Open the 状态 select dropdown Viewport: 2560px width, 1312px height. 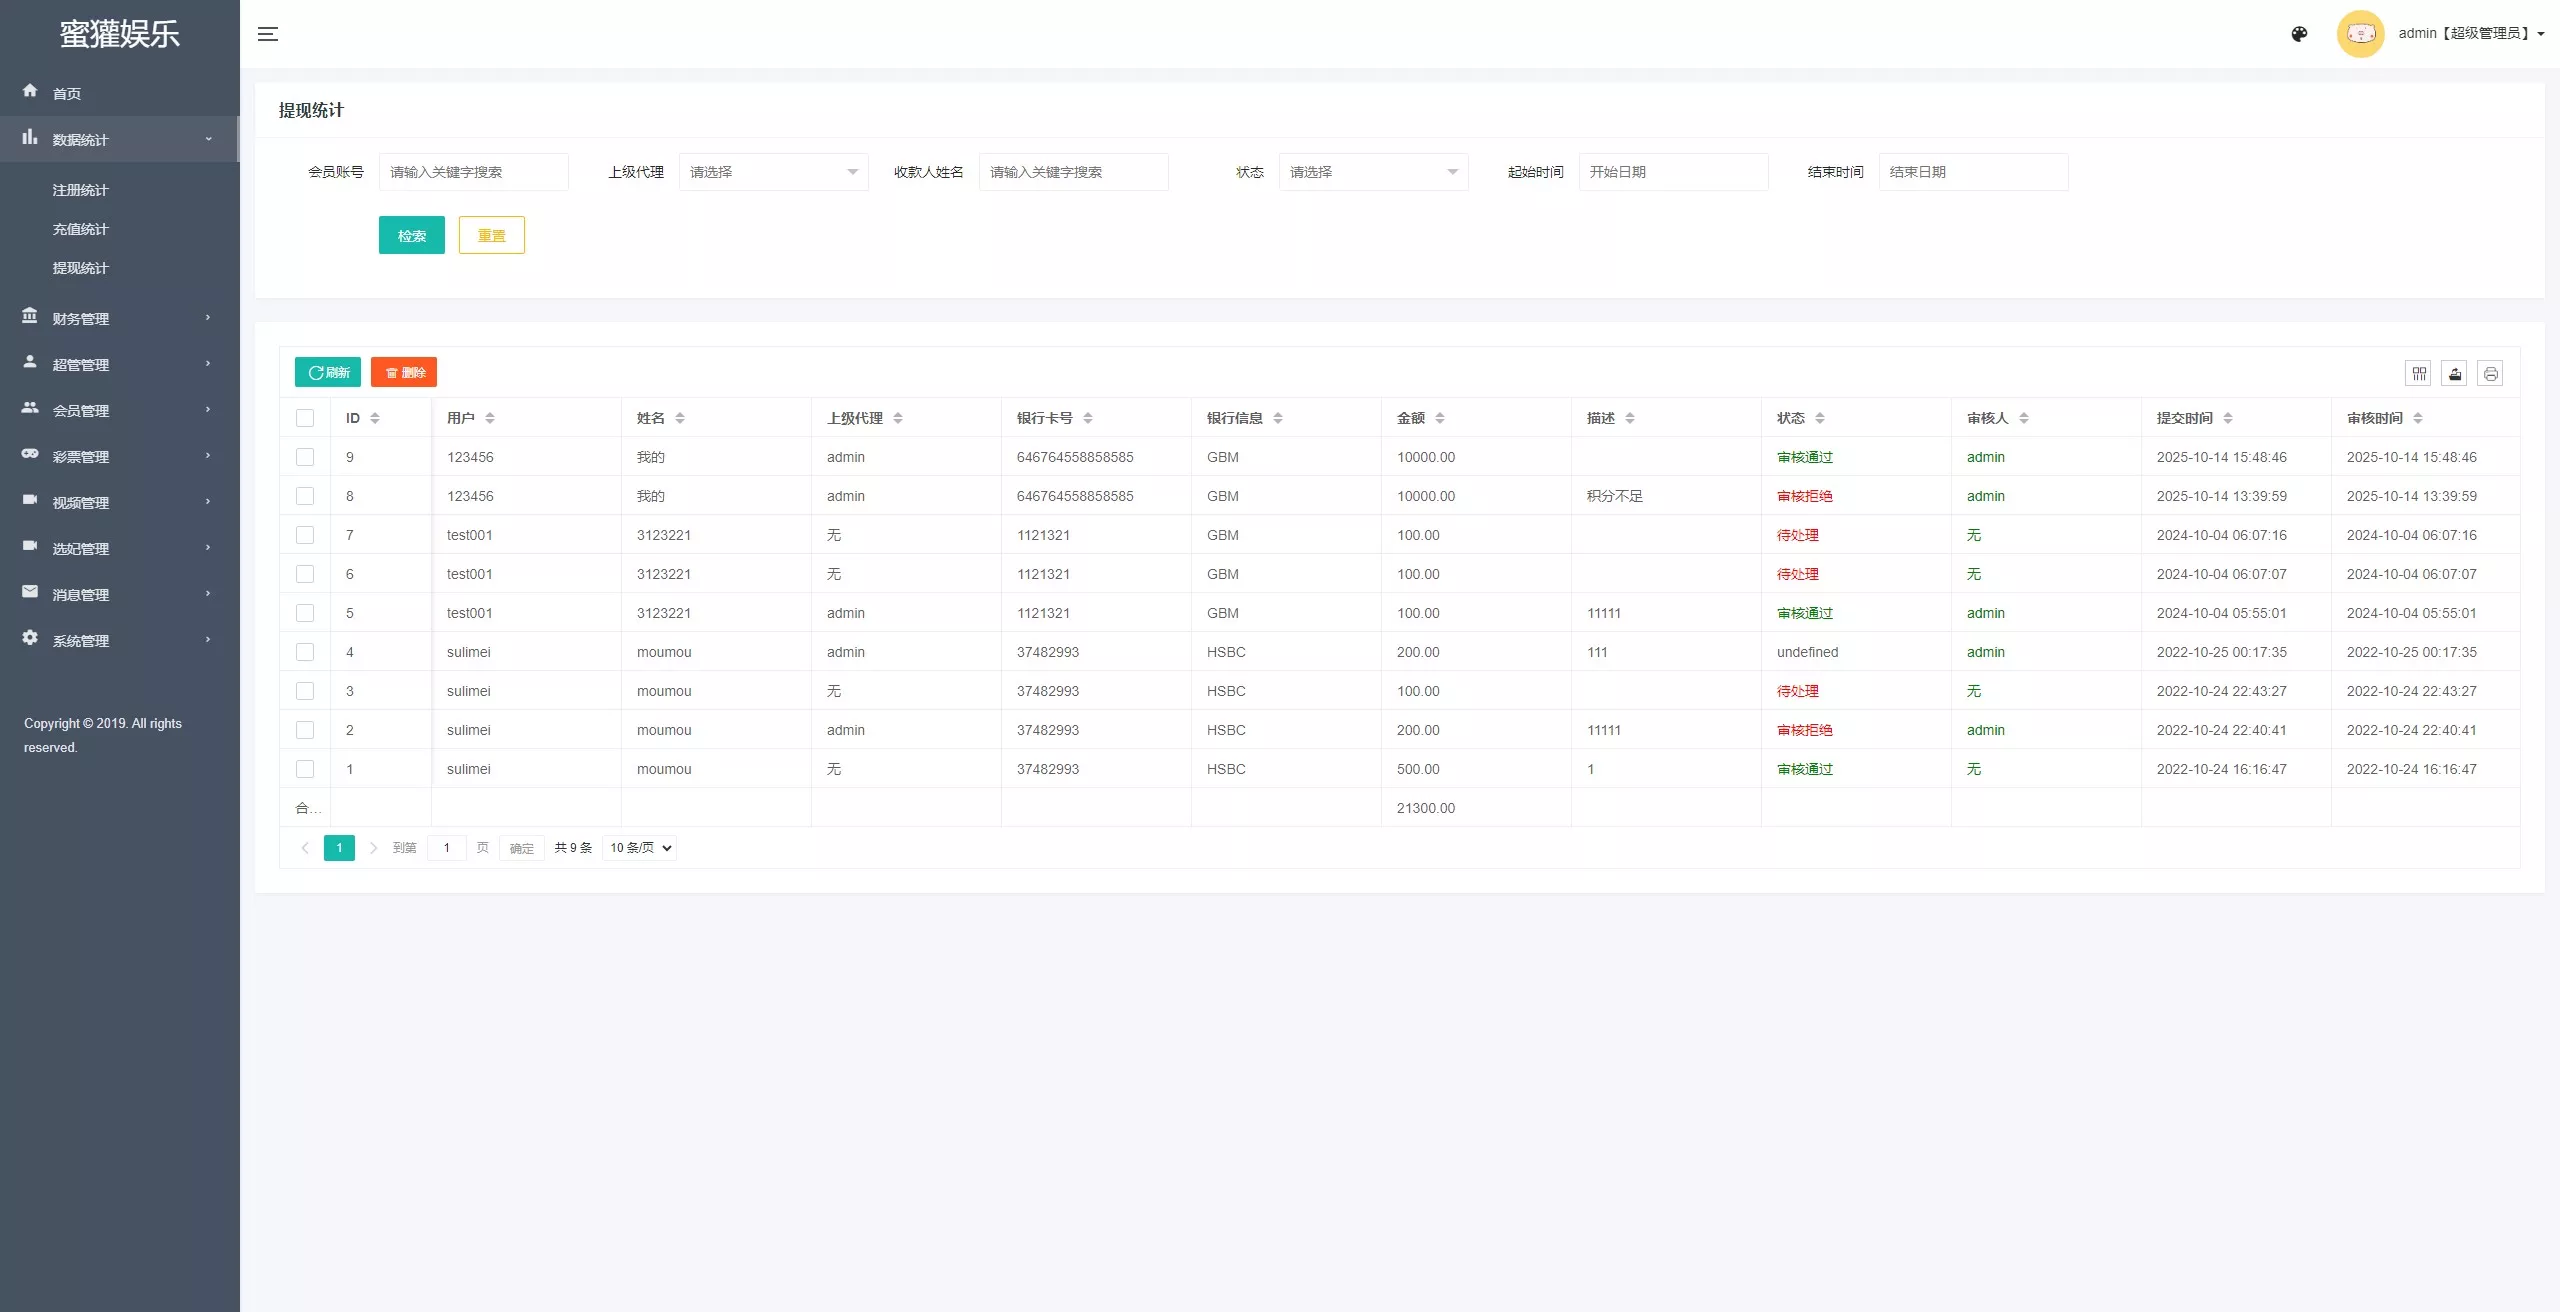(1373, 172)
